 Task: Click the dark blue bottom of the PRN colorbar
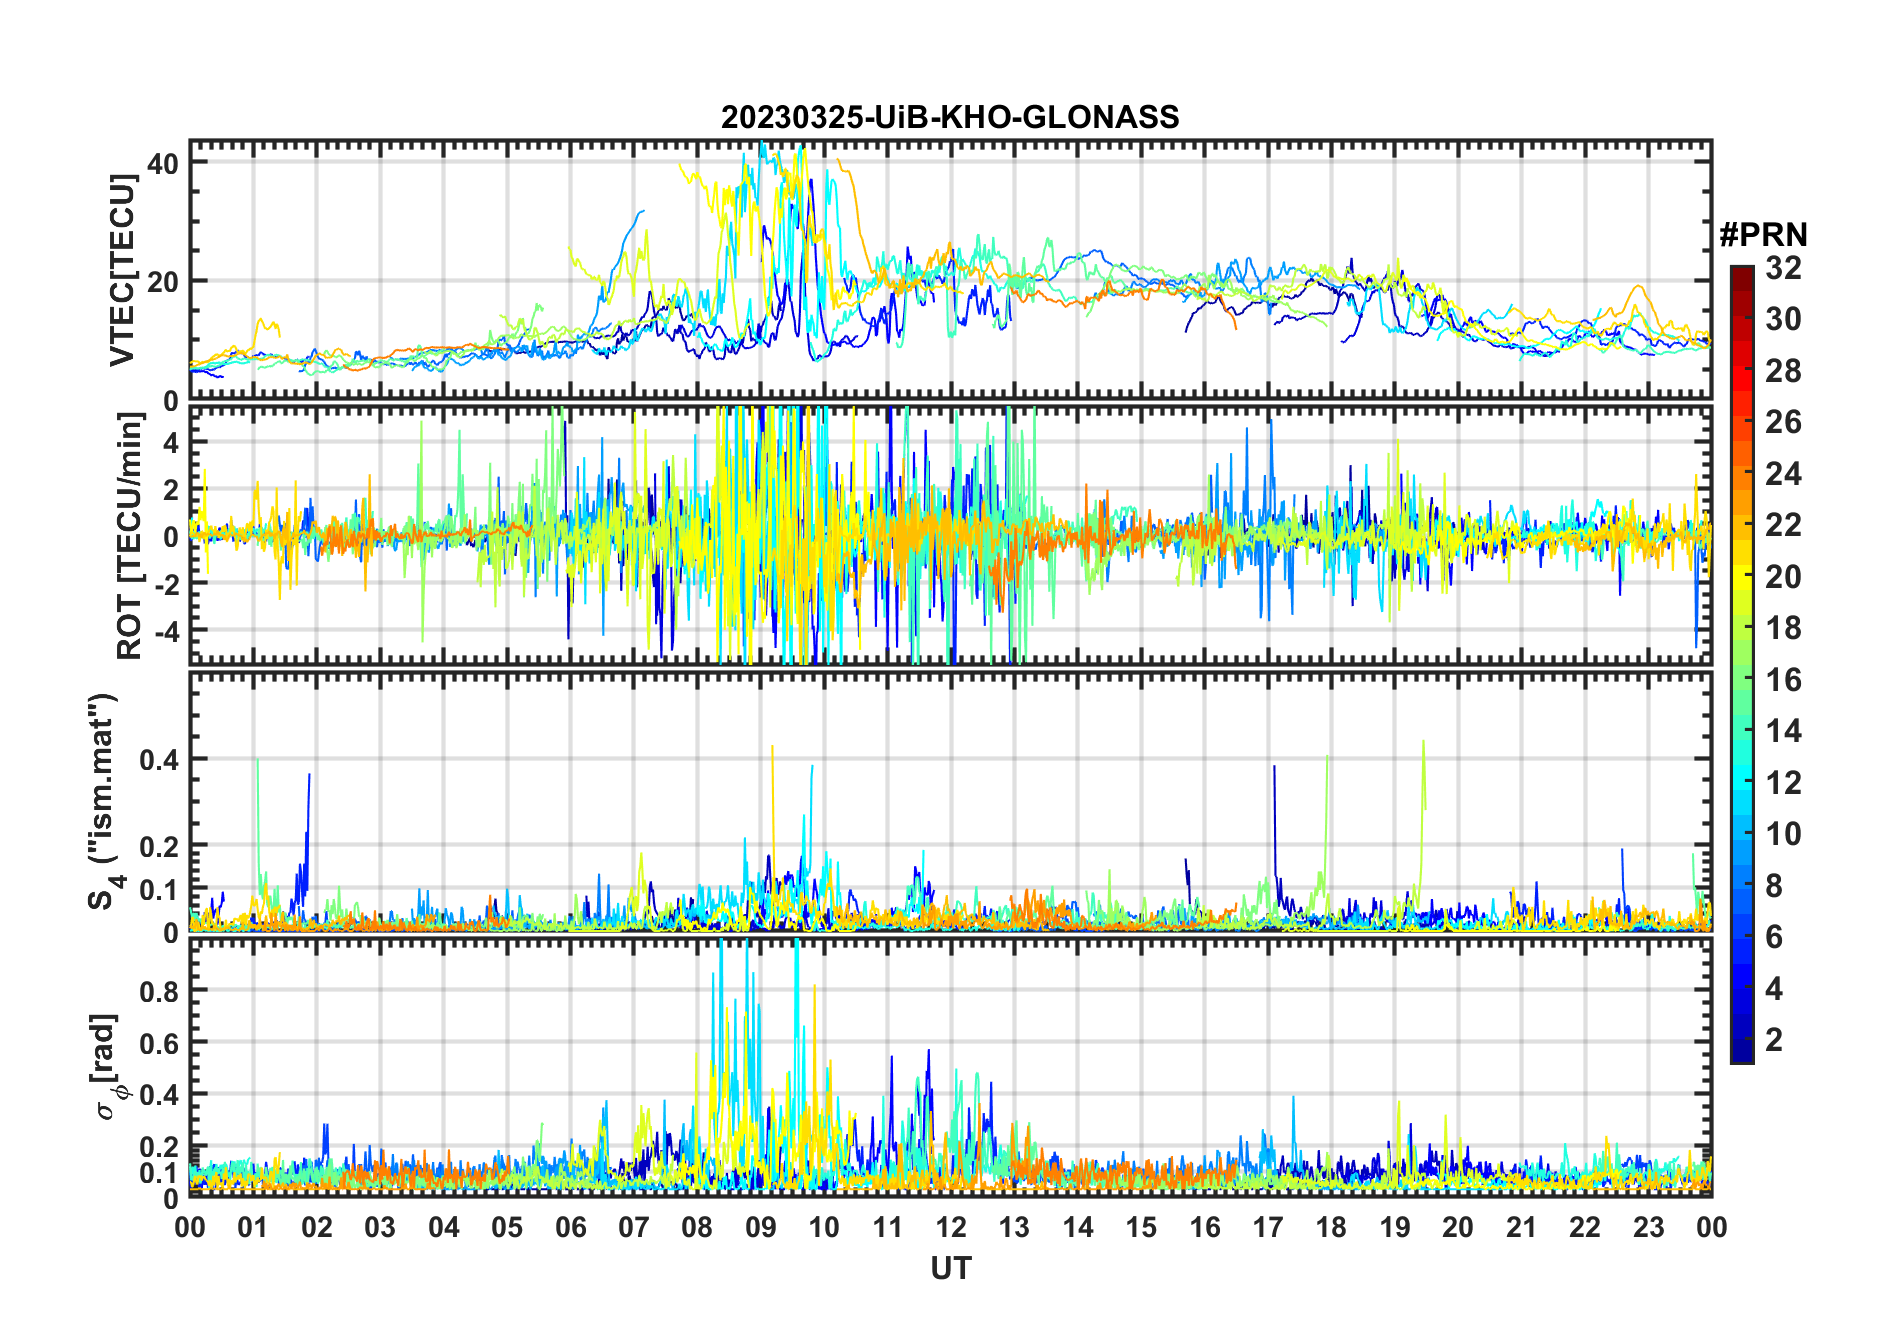[x=1742, y=1051]
